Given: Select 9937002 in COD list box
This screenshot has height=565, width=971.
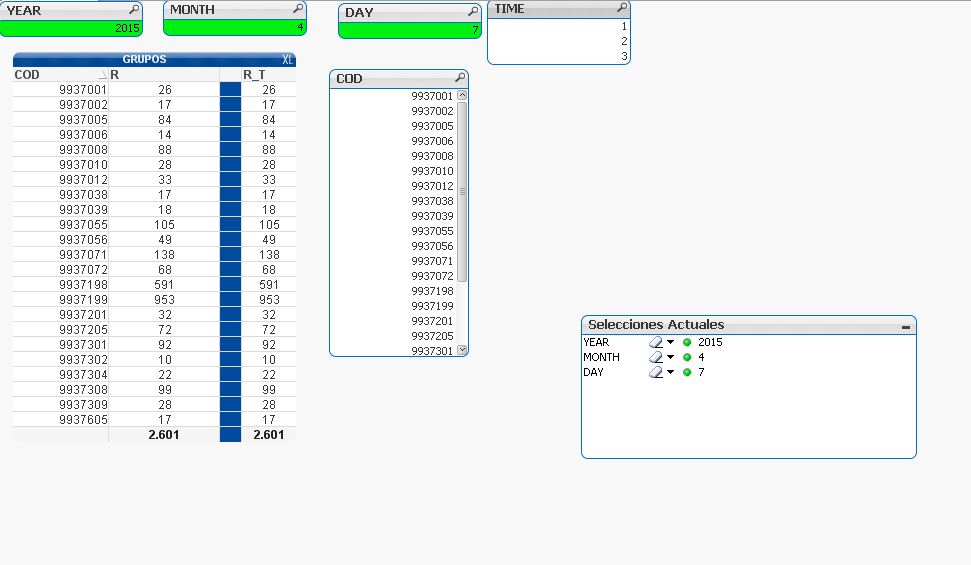Looking at the screenshot, I should [x=394, y=111].
